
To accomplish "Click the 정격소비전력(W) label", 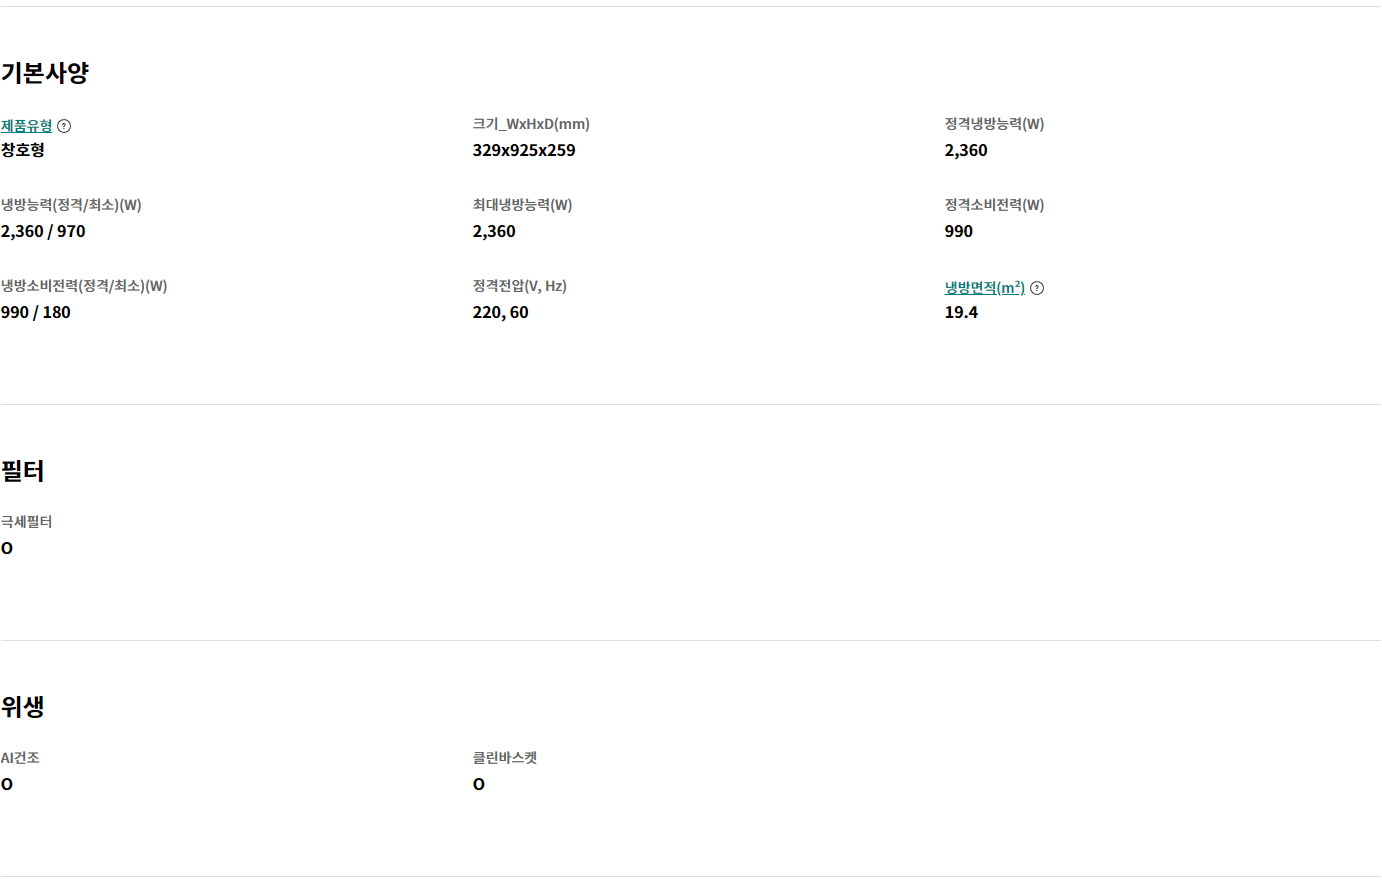I will pyautogui.click(x=994, y=205).
